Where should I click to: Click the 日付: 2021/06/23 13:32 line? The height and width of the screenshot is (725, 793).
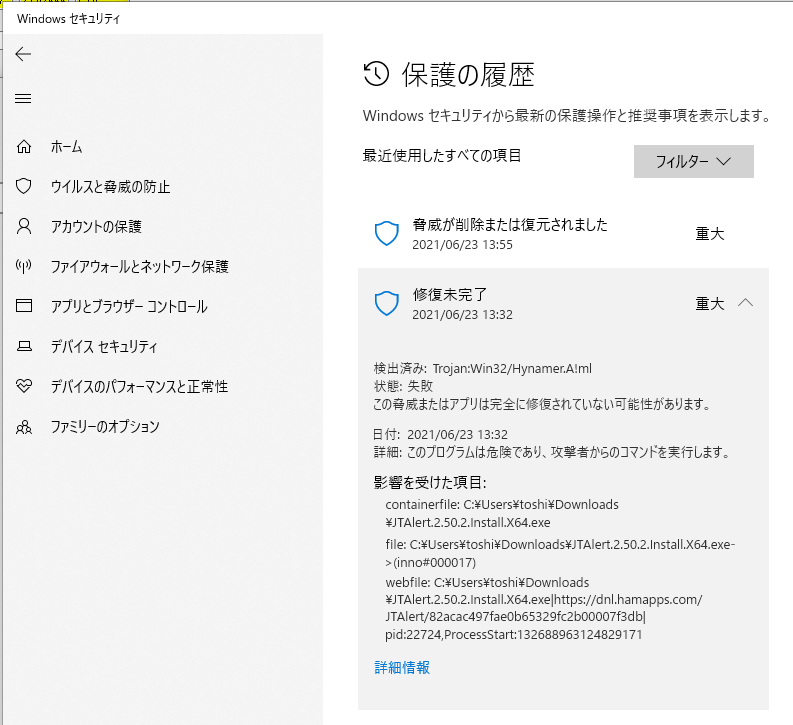point(440,434)
